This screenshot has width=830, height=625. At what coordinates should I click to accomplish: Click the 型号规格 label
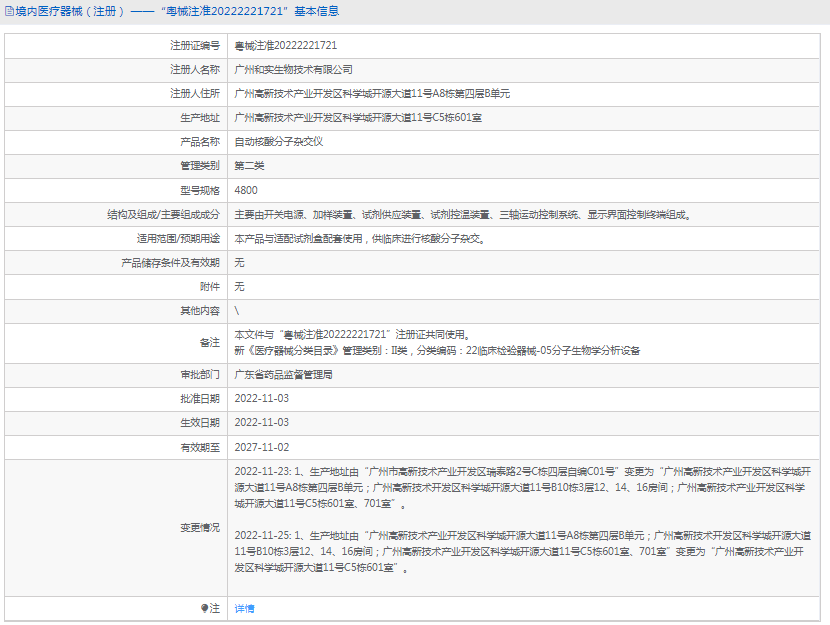coord(200,191)
